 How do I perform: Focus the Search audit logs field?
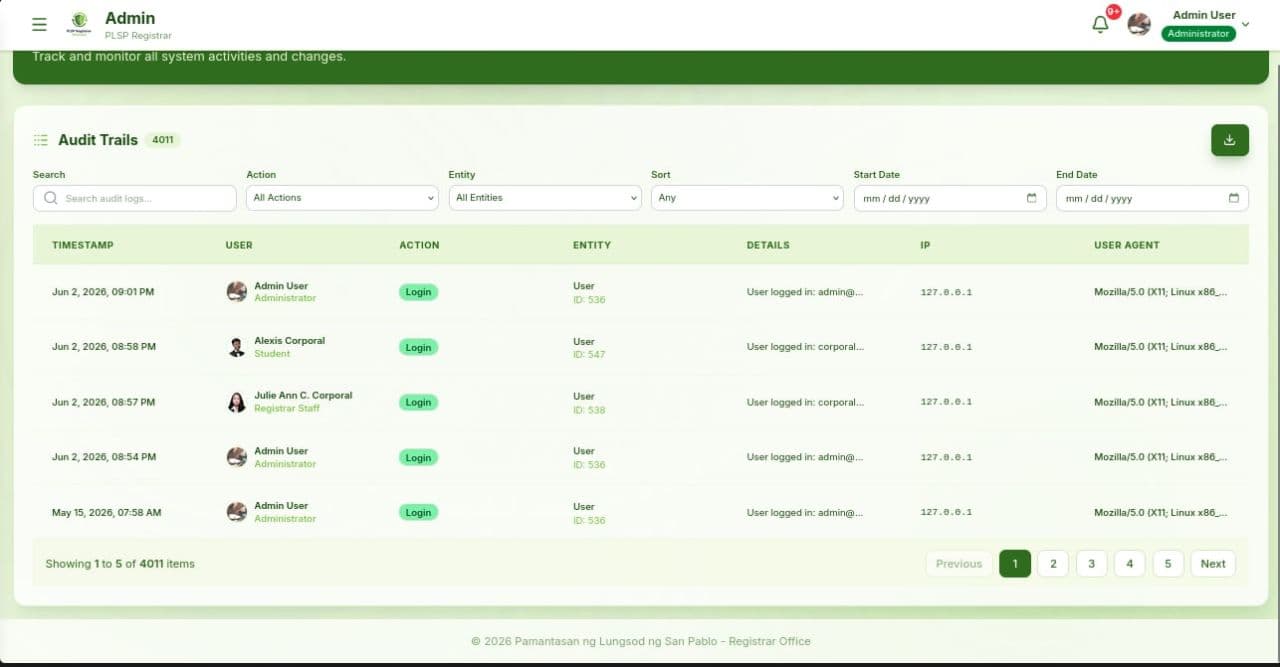(135, 198)
